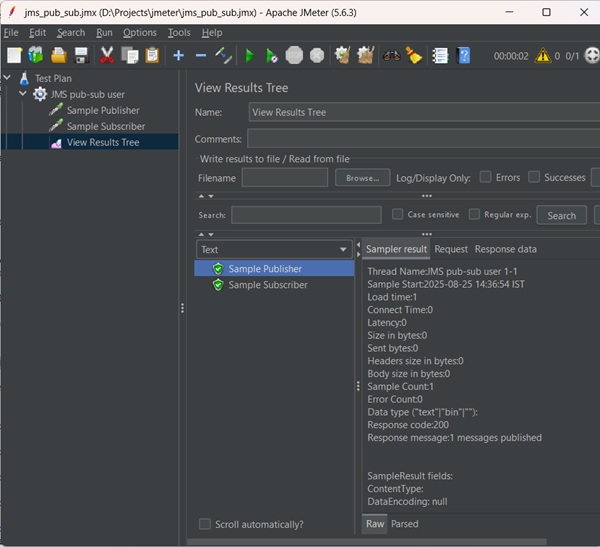Switch to the Request tab

pyautogui.click(x=451, y=249)
